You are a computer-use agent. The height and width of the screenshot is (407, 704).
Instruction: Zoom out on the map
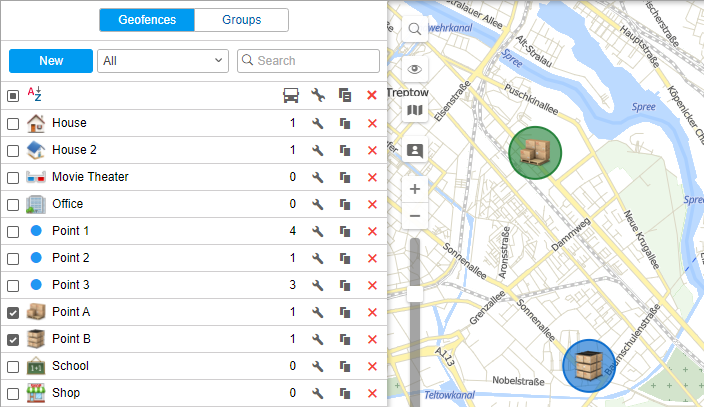pyautogui.click(x=415, y=216)
